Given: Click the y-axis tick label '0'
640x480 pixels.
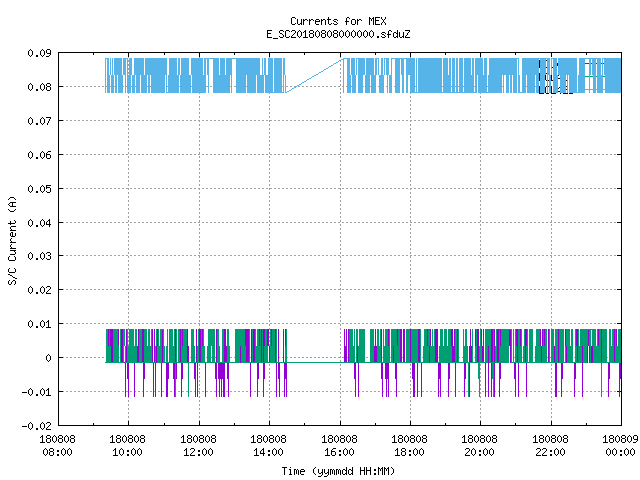Looking at the screenshot, I should click(49, 358).
